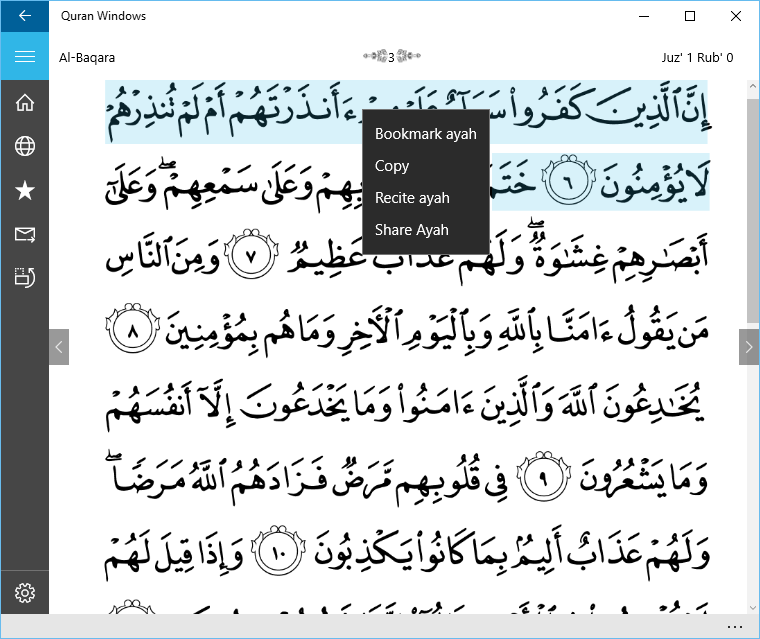Click the Al-Baqara surah title
Viewport: 760px width, 639px height.
[87, 58]
